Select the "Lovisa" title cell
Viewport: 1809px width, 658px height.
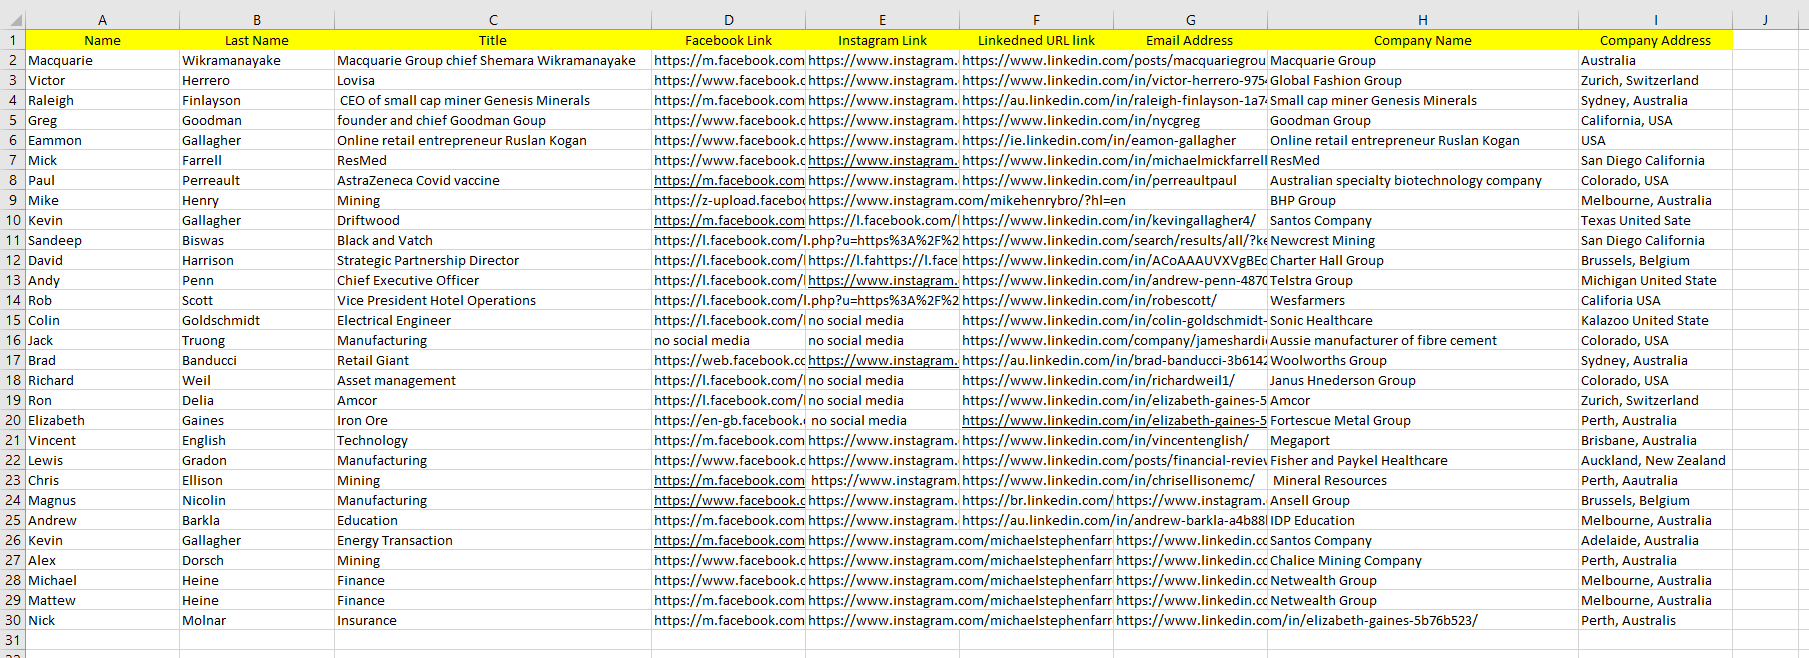click(493, 80)
